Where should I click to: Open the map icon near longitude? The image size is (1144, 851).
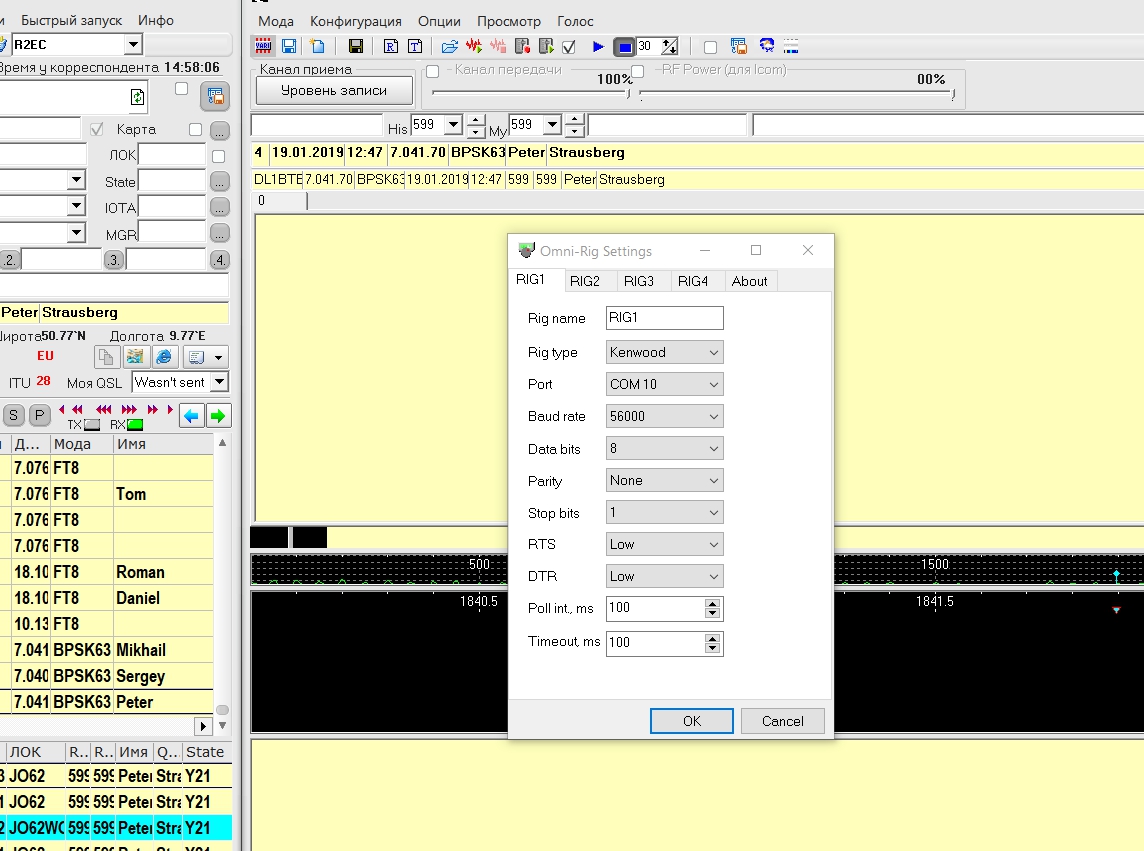(x=135, y=357)
